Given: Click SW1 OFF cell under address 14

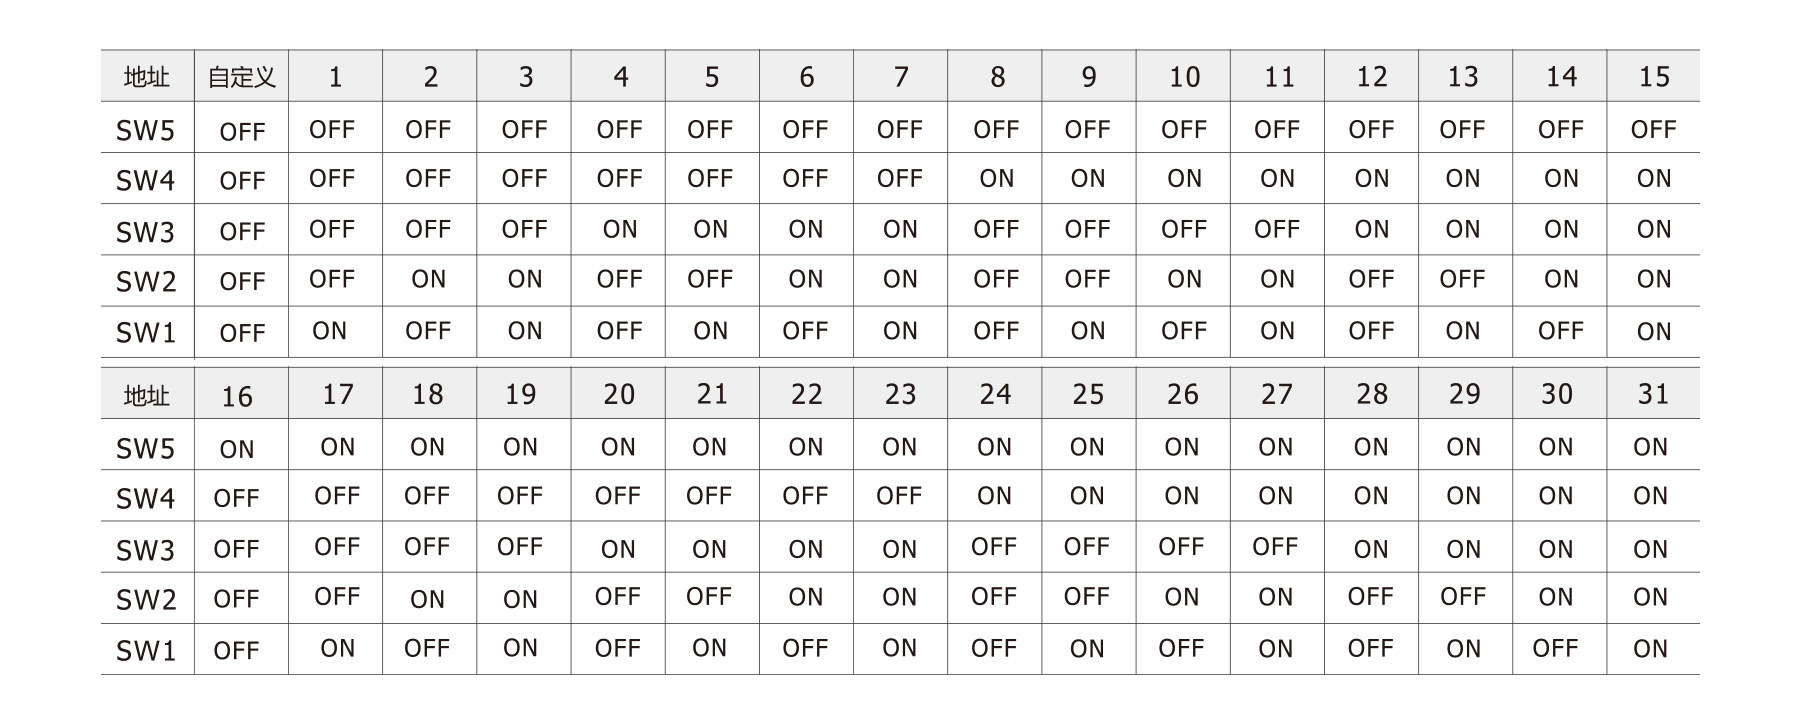Looking at the screenshot, I should tap(1560, 331).
